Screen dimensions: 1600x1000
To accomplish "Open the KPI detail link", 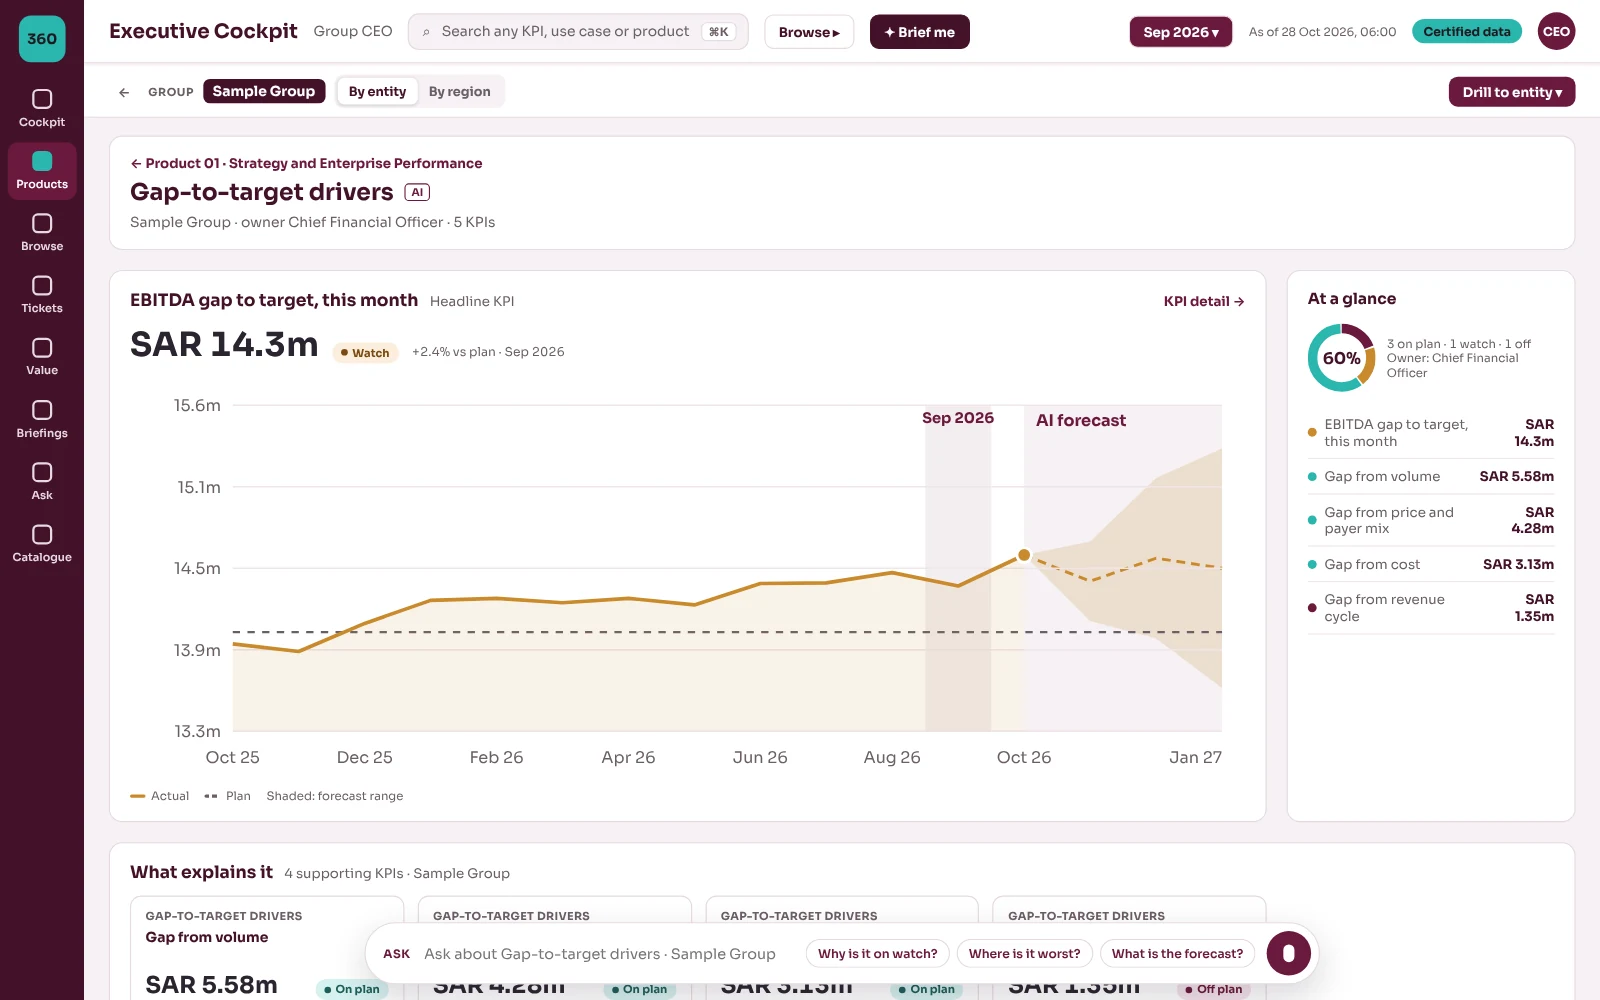I will (x=1204, y=301).
